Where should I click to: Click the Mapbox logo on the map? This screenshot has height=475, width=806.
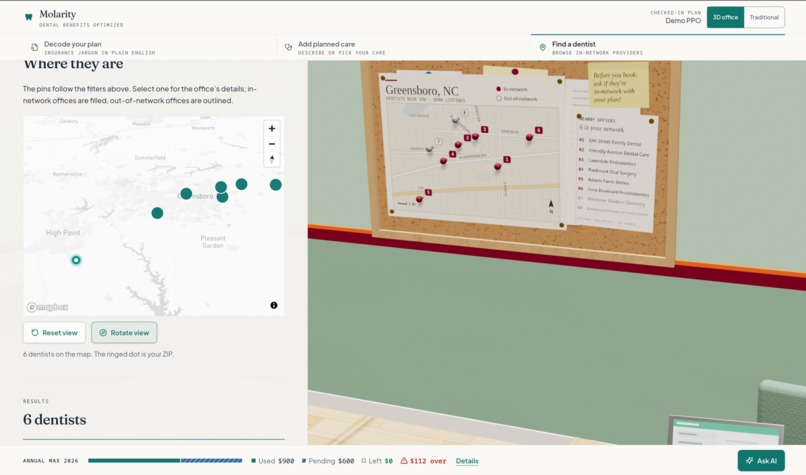coord(47,307)
